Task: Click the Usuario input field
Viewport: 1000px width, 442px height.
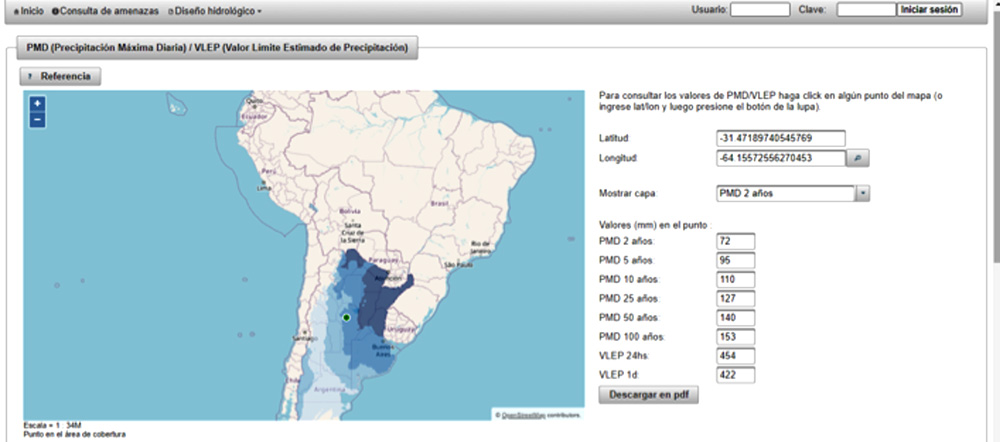Action: [760, 10]
